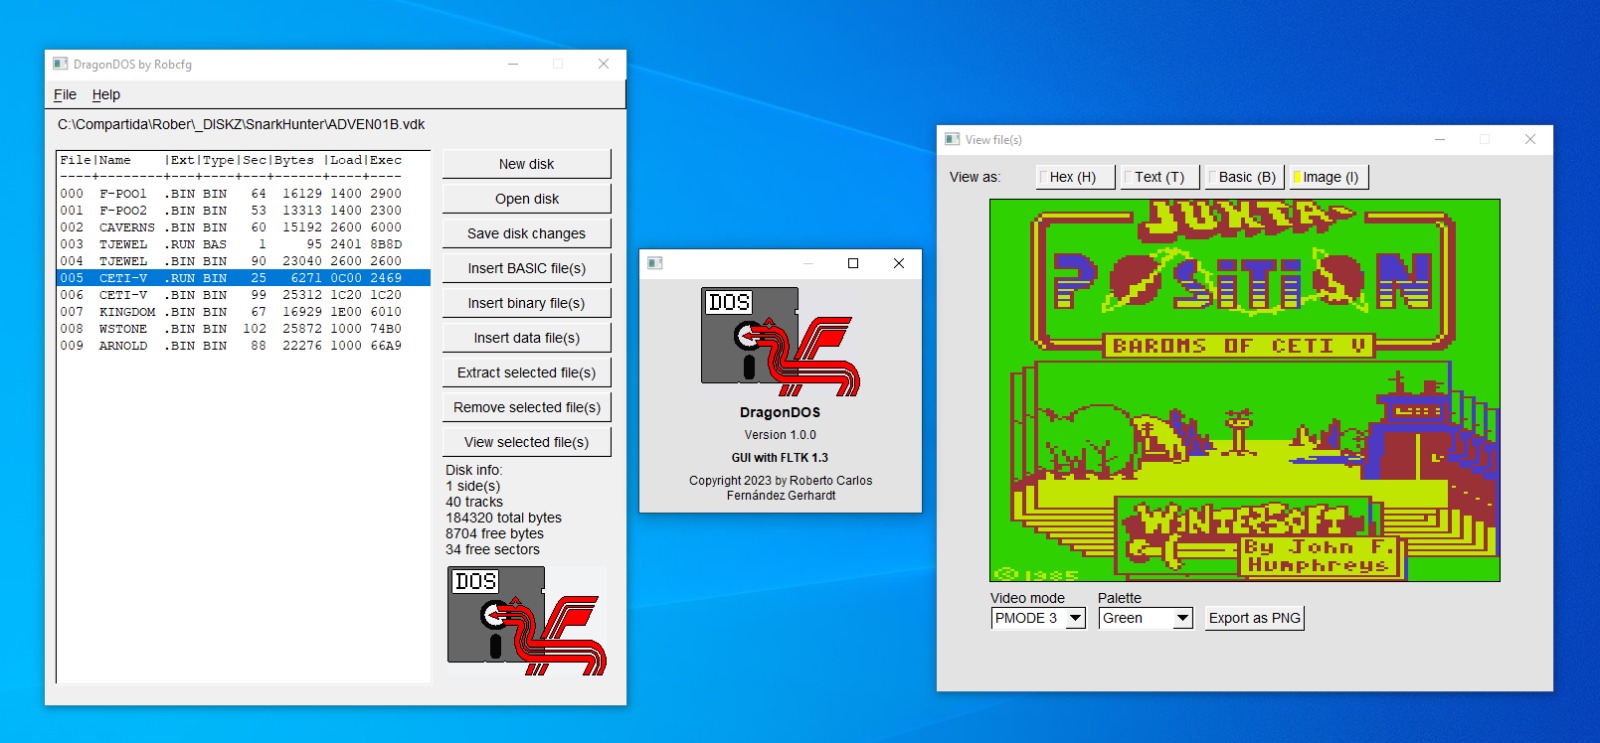
Task: Click Export as PNG button
Action: [x=1255, y=618]
